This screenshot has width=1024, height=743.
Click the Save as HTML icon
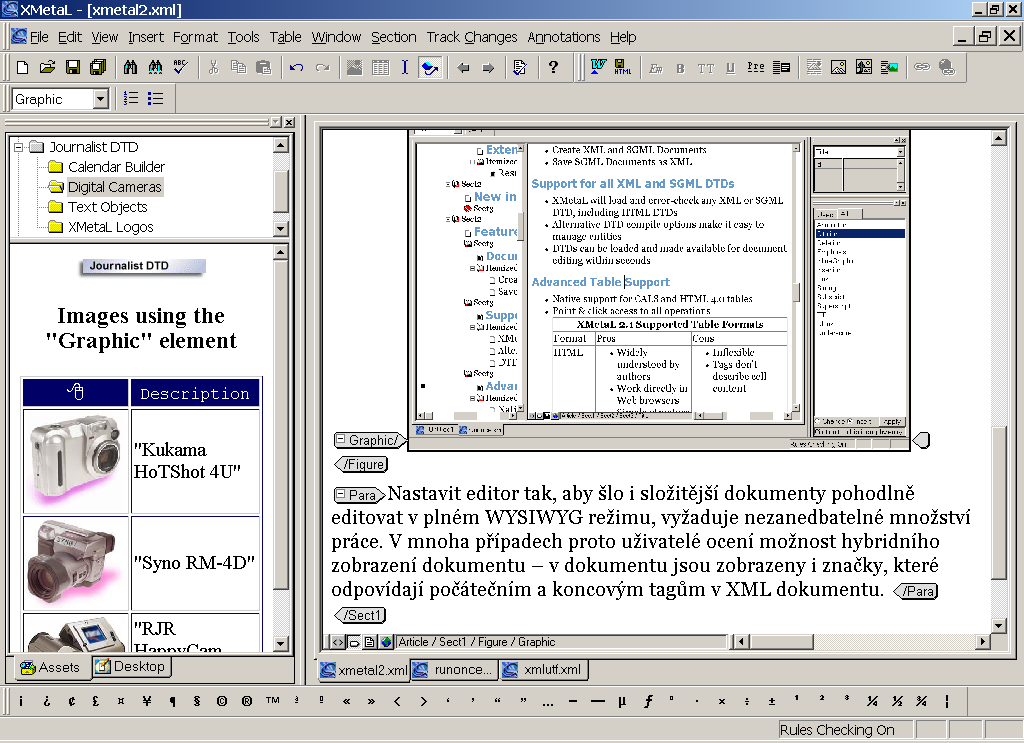(x=622, y=68)
